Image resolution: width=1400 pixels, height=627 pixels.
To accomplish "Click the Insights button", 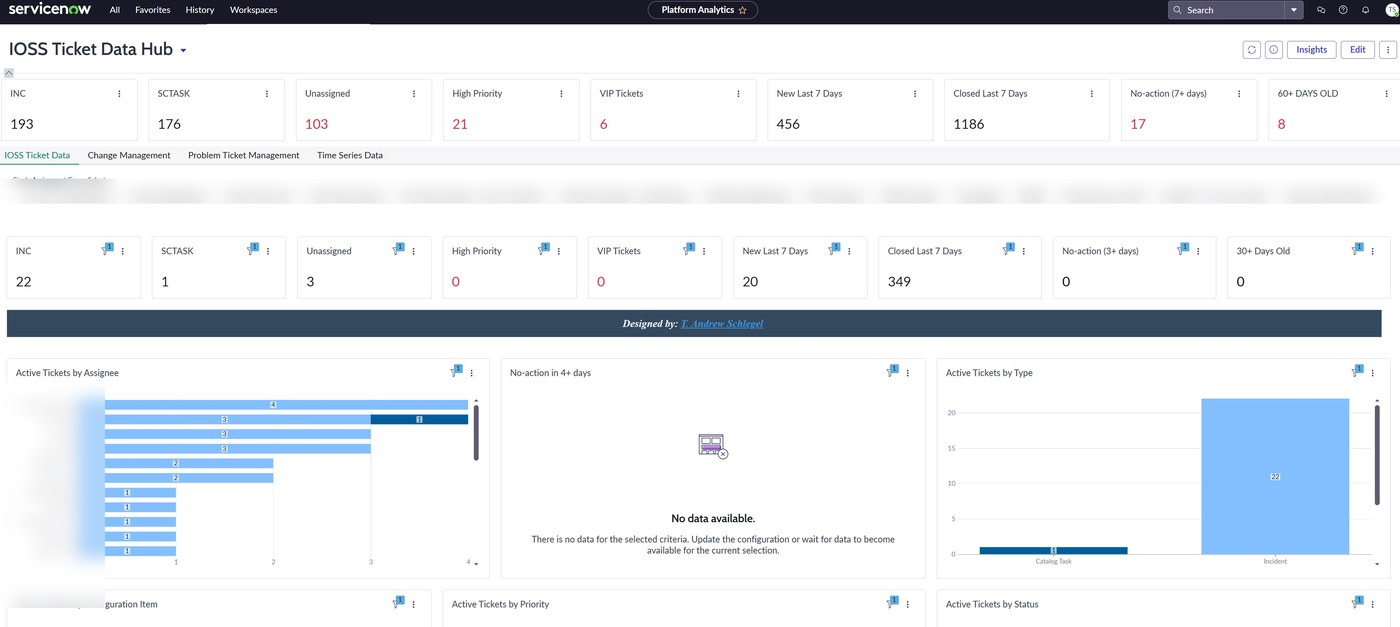I will click(1311, 49).
